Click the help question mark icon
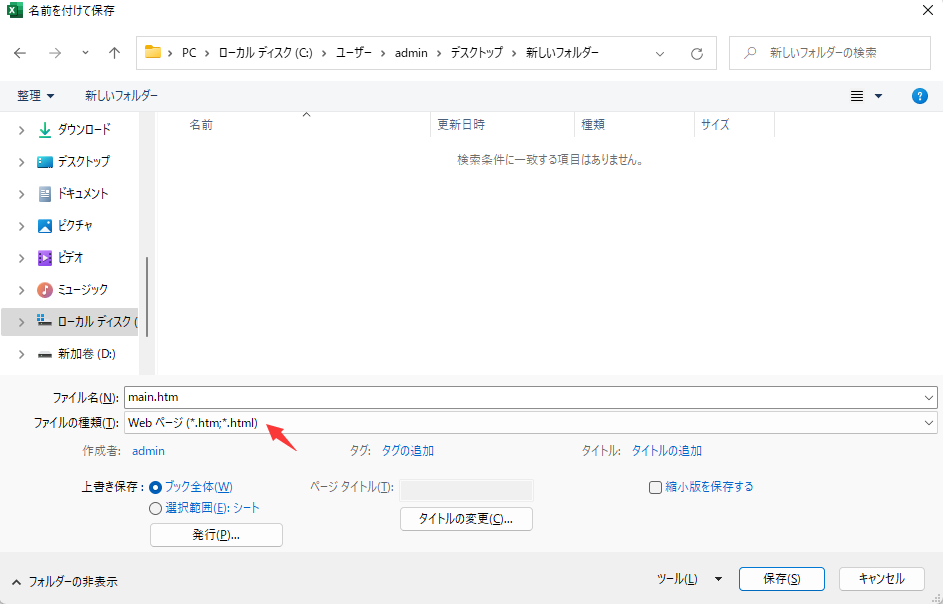The height and width of the screenshot is (604, 943). pos(918,95)
